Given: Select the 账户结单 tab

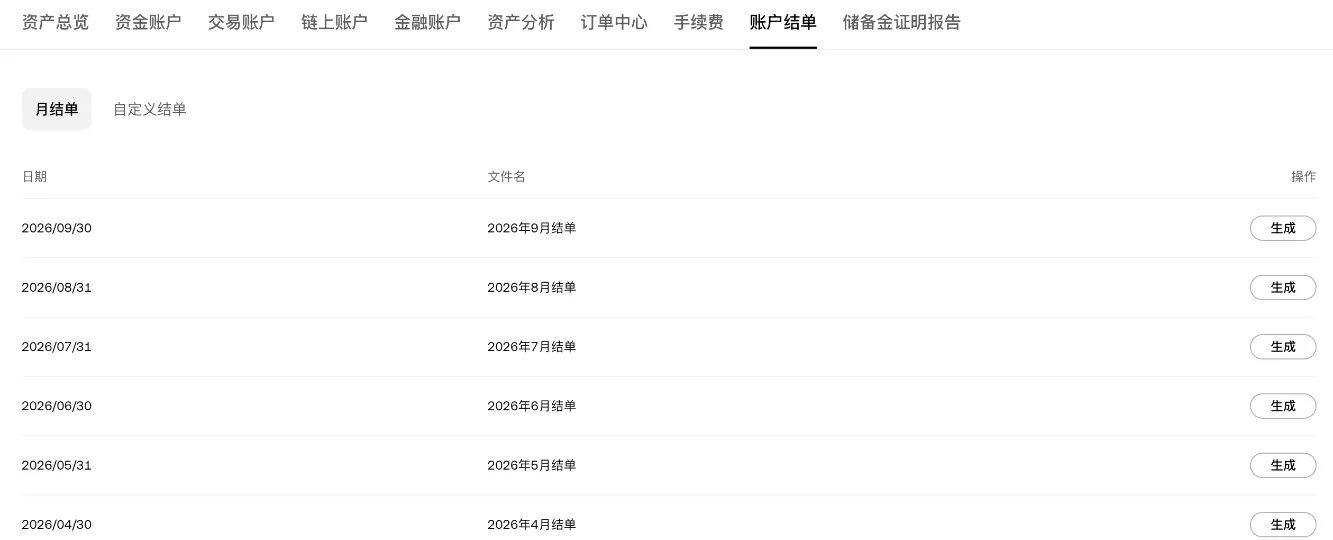Looking at the screenshot, I should 783,22.
